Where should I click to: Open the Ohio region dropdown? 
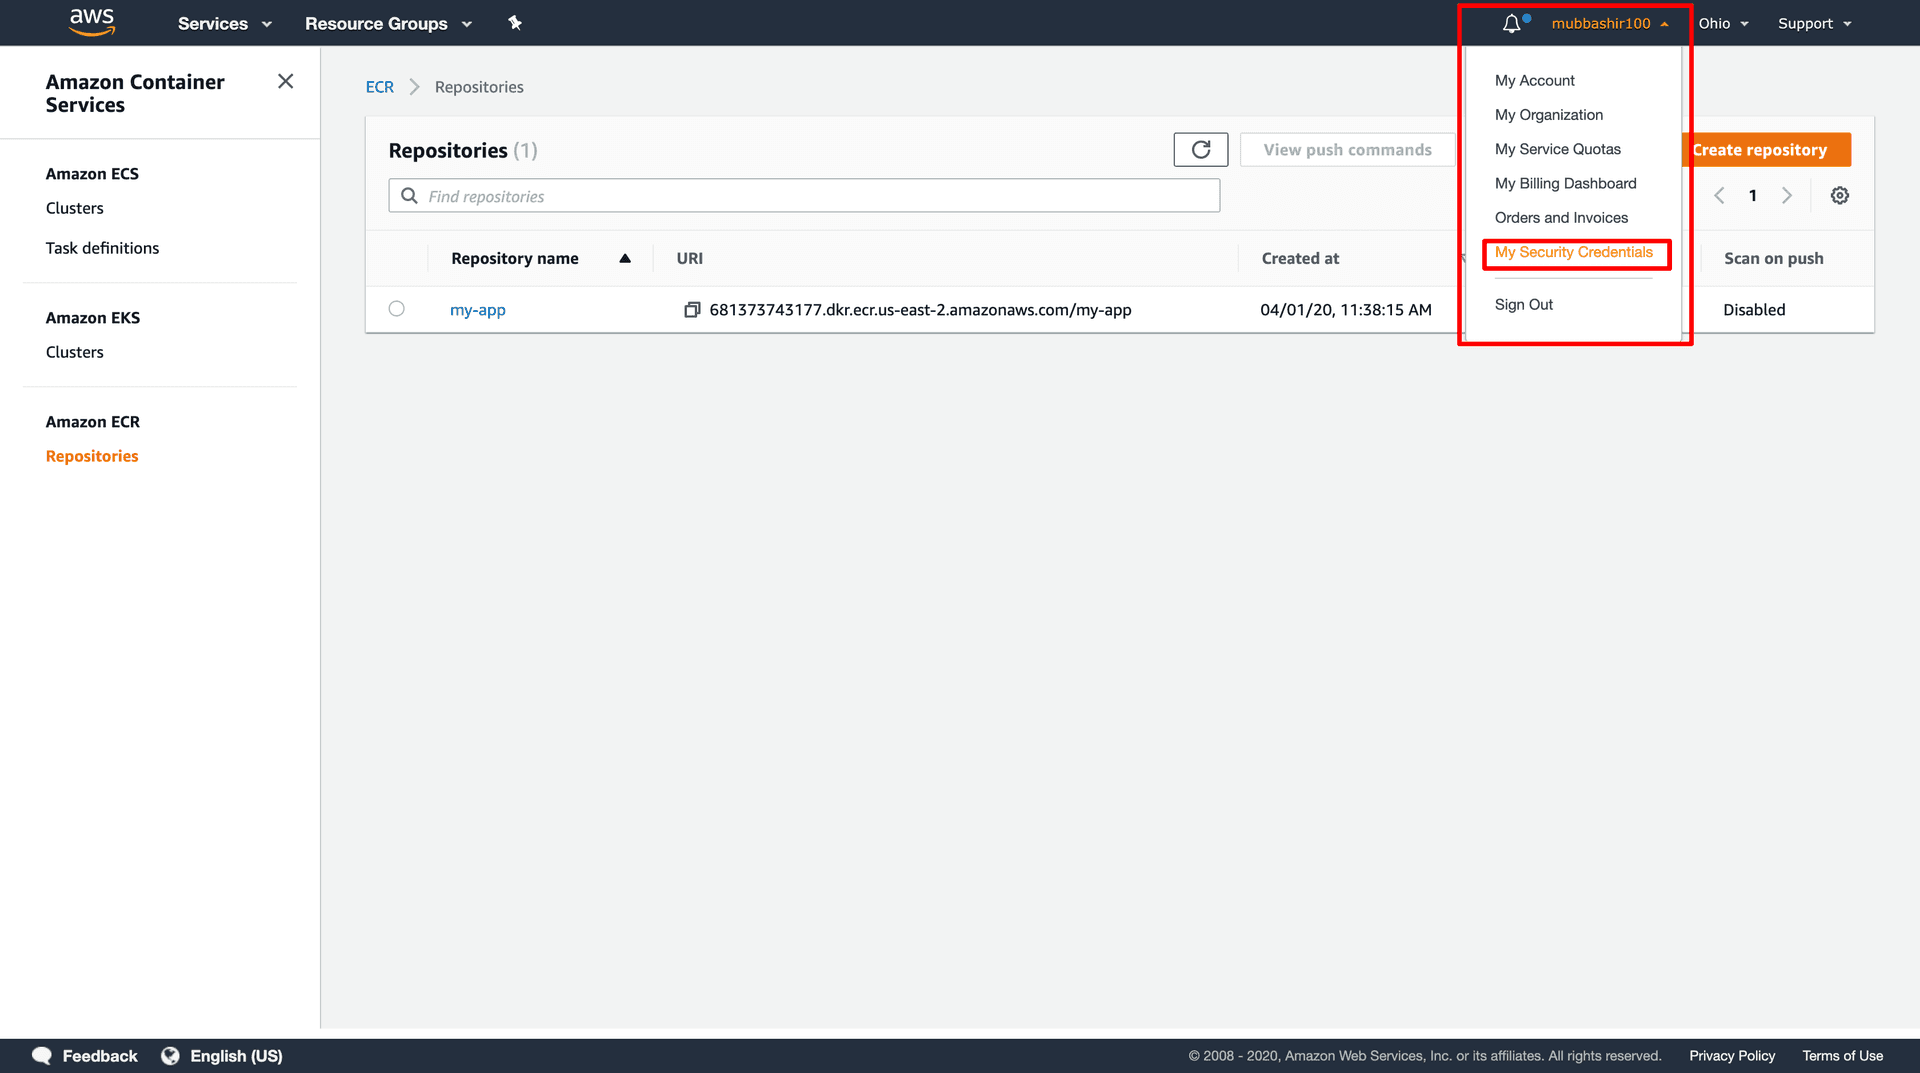(1724, 23)
